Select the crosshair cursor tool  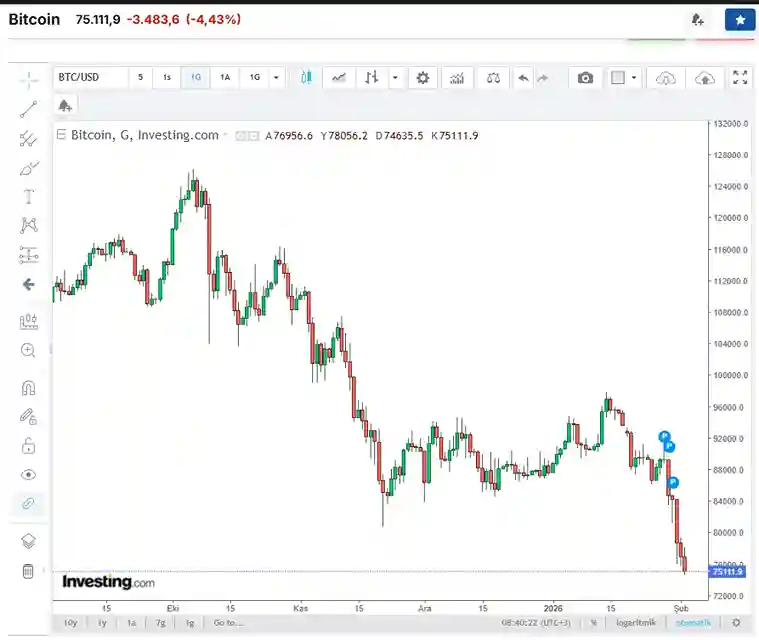[x=29, y=80]
